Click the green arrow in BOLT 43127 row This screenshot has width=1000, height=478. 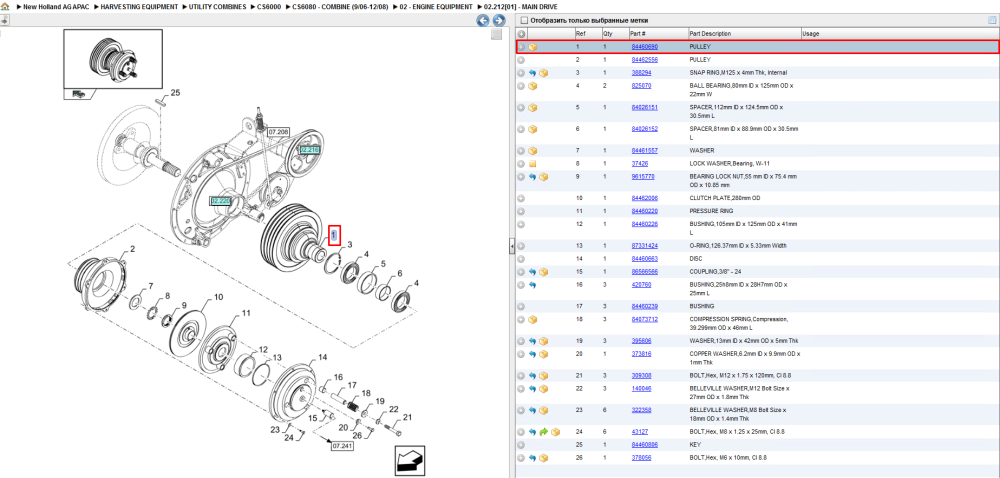(544, 432)
